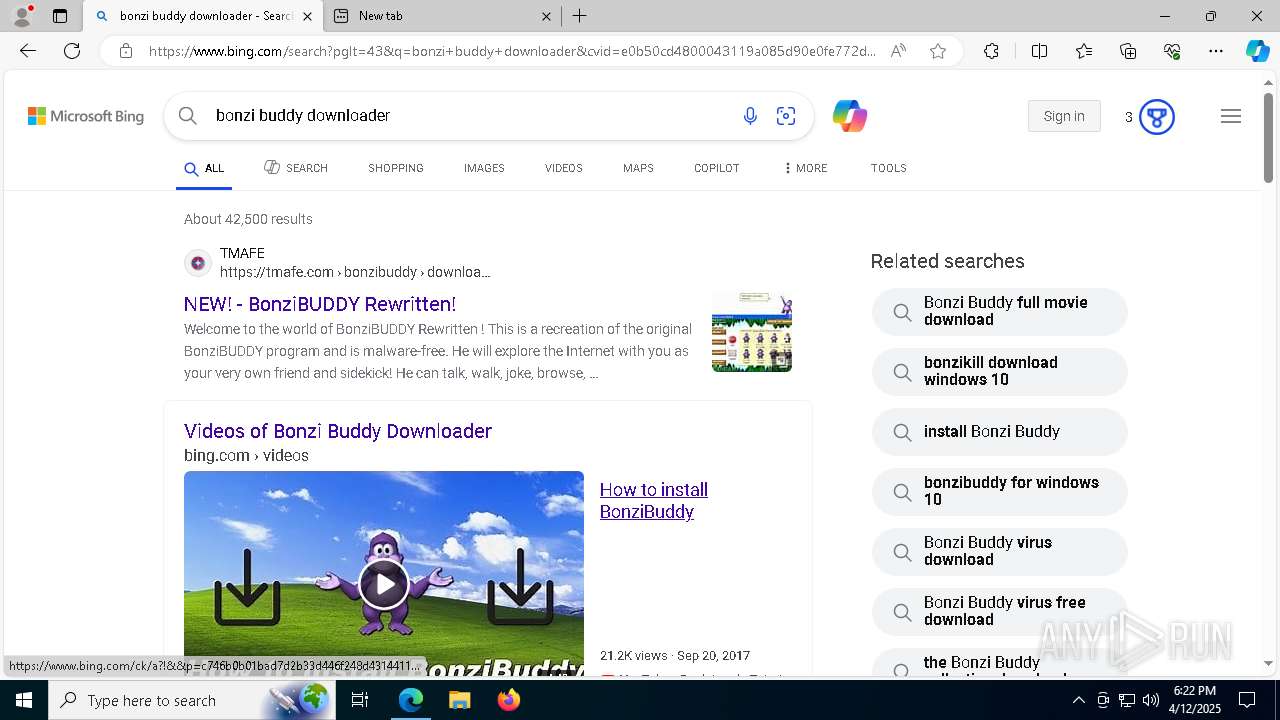Click the browser profile avatar icon
This screenshot has height=720, width=1280.
point(22,16)
